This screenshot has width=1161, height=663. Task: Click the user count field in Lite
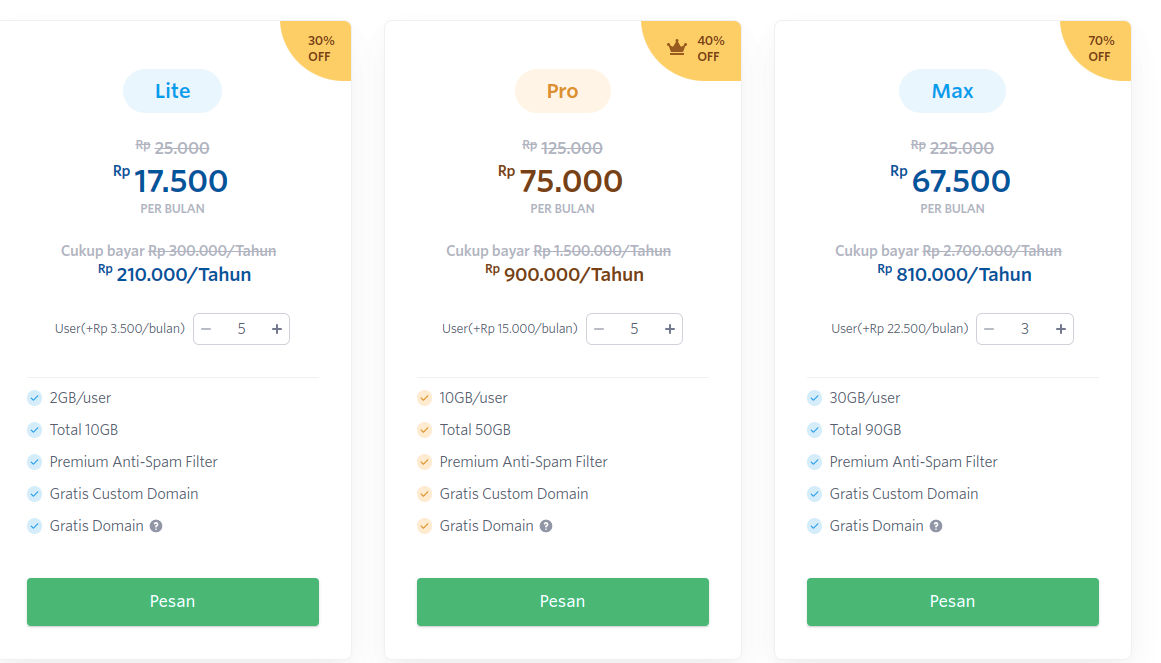[241, 329]
